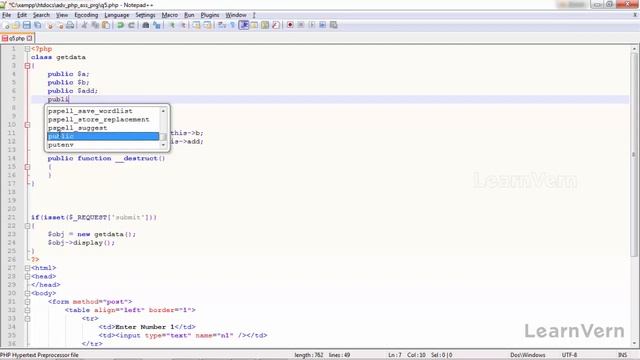Viewport: 640px width, 360px height.
Task: Collapse the class fold at line 3
Action: pos(27,66)
